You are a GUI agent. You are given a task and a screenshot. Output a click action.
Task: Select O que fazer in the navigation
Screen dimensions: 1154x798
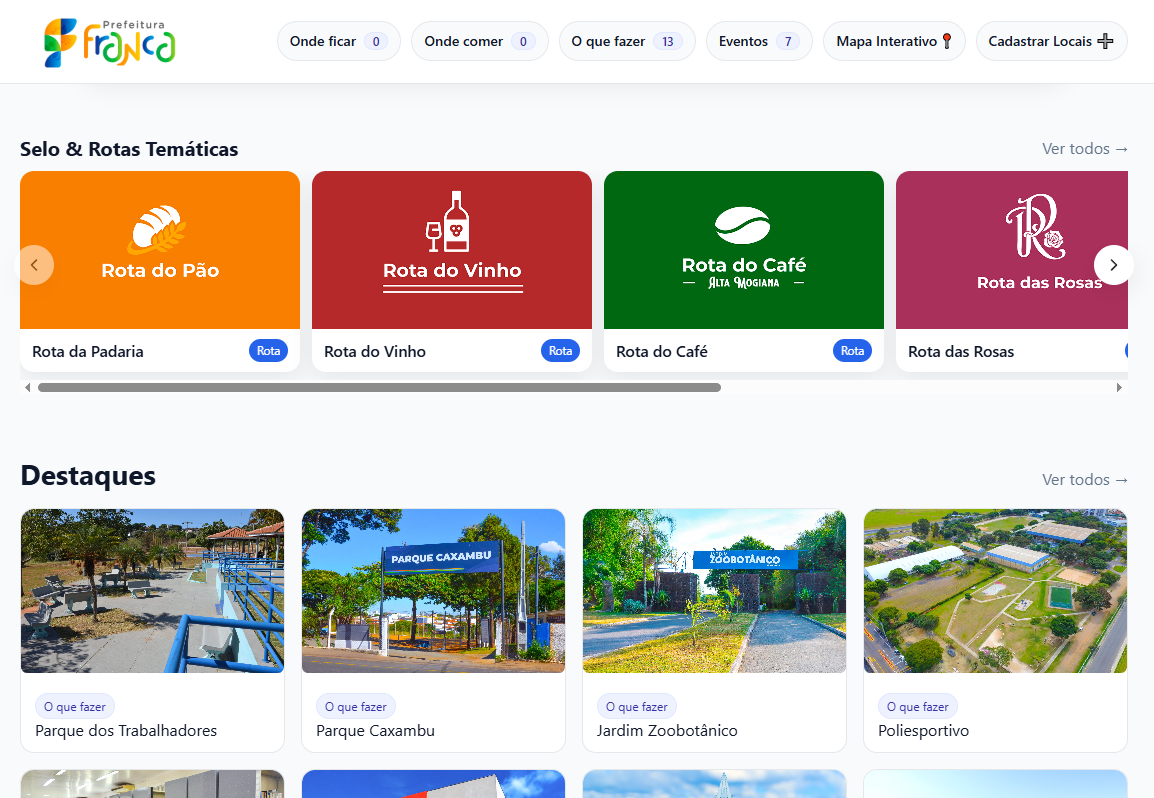click(x=626, y=42)
